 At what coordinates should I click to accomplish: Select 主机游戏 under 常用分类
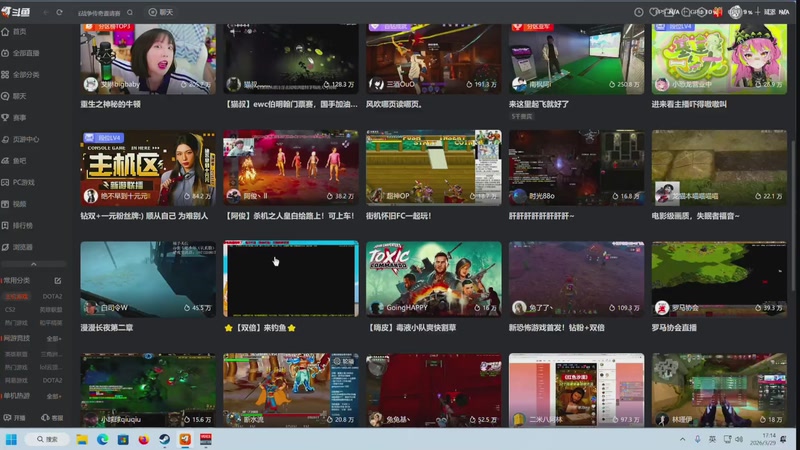(x=16, y=296)
